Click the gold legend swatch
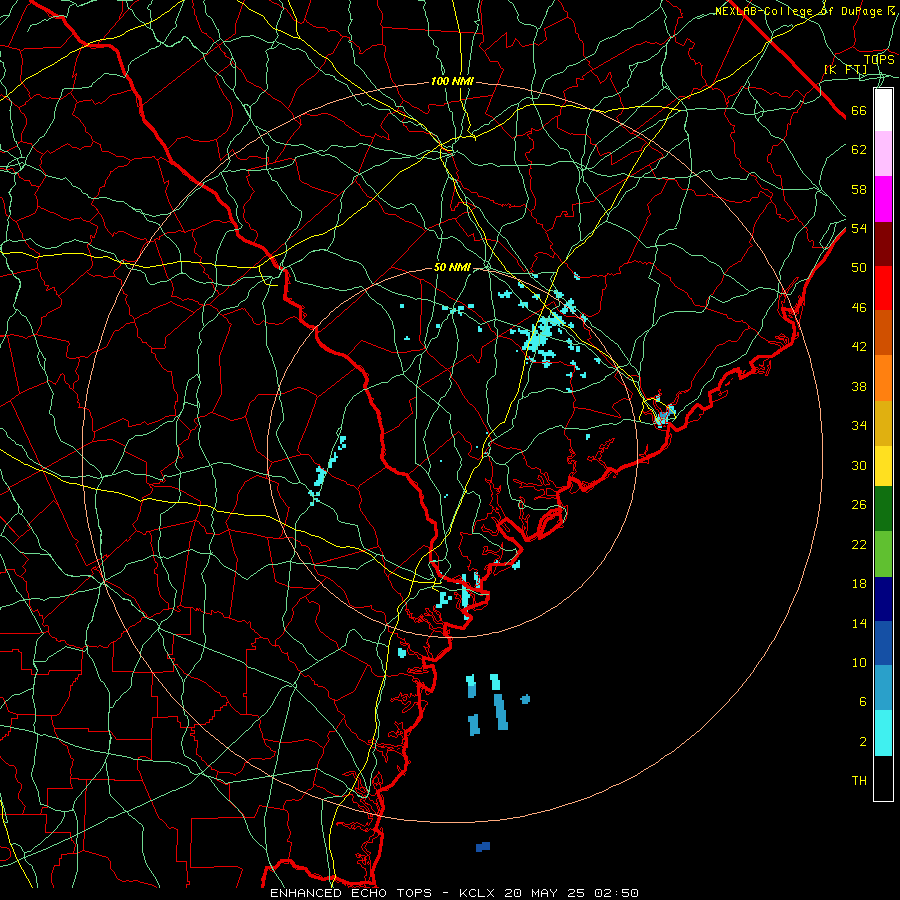 click(x=883, y=424)
